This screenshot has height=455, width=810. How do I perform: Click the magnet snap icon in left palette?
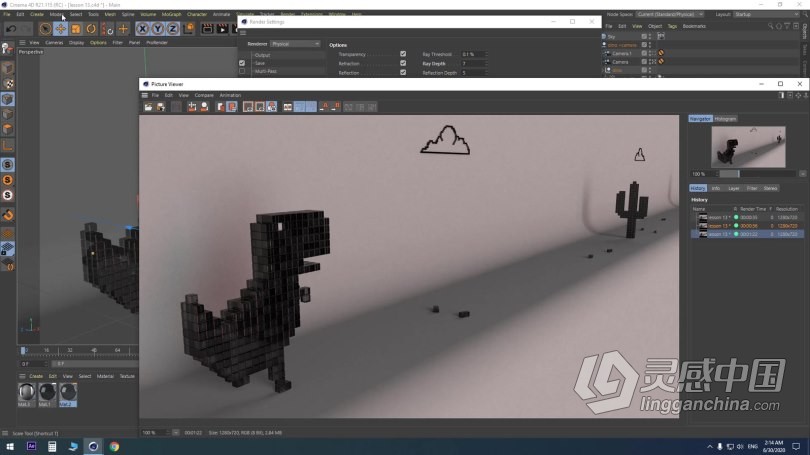(8, 215)
